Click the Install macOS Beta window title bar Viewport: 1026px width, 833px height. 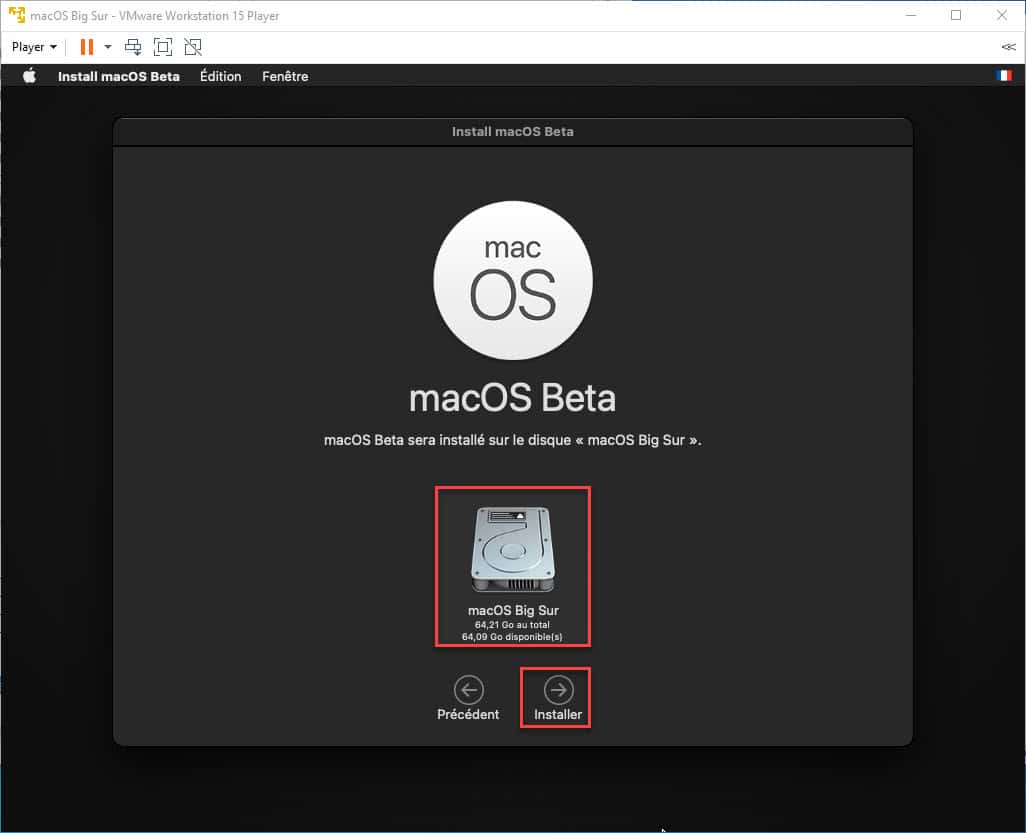click(x=512, y=131)
